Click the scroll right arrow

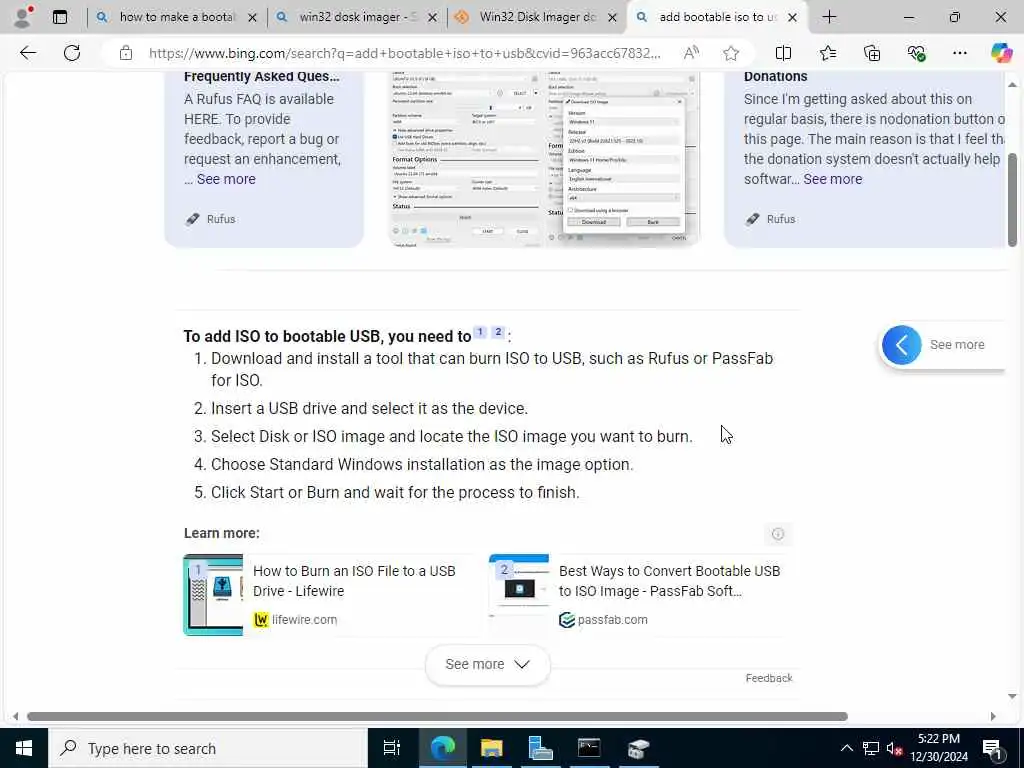click(x=993, y=716)
